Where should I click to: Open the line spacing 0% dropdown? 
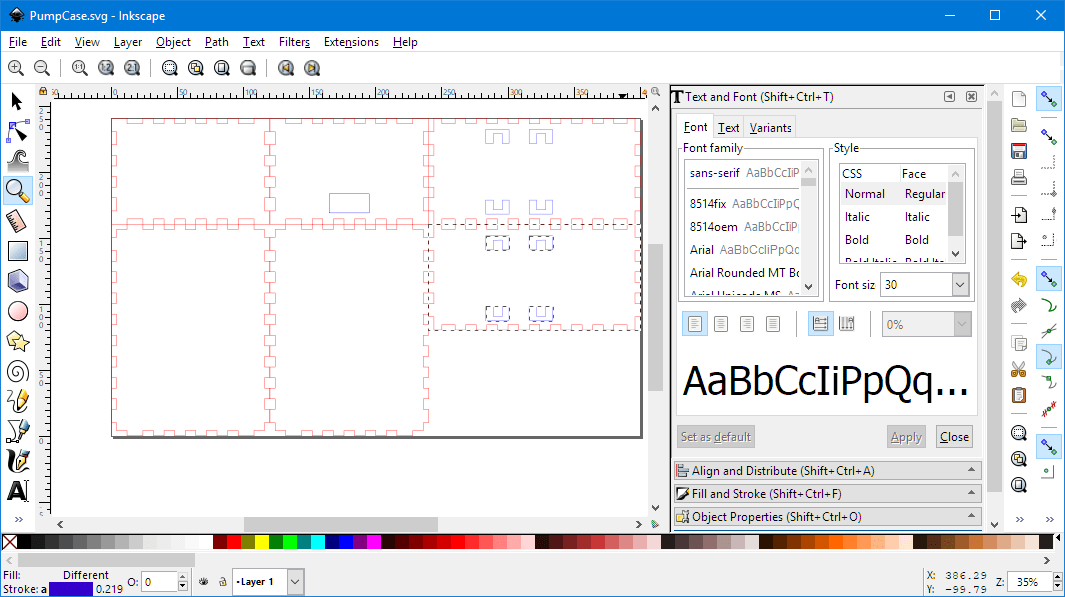coord(961,325)
